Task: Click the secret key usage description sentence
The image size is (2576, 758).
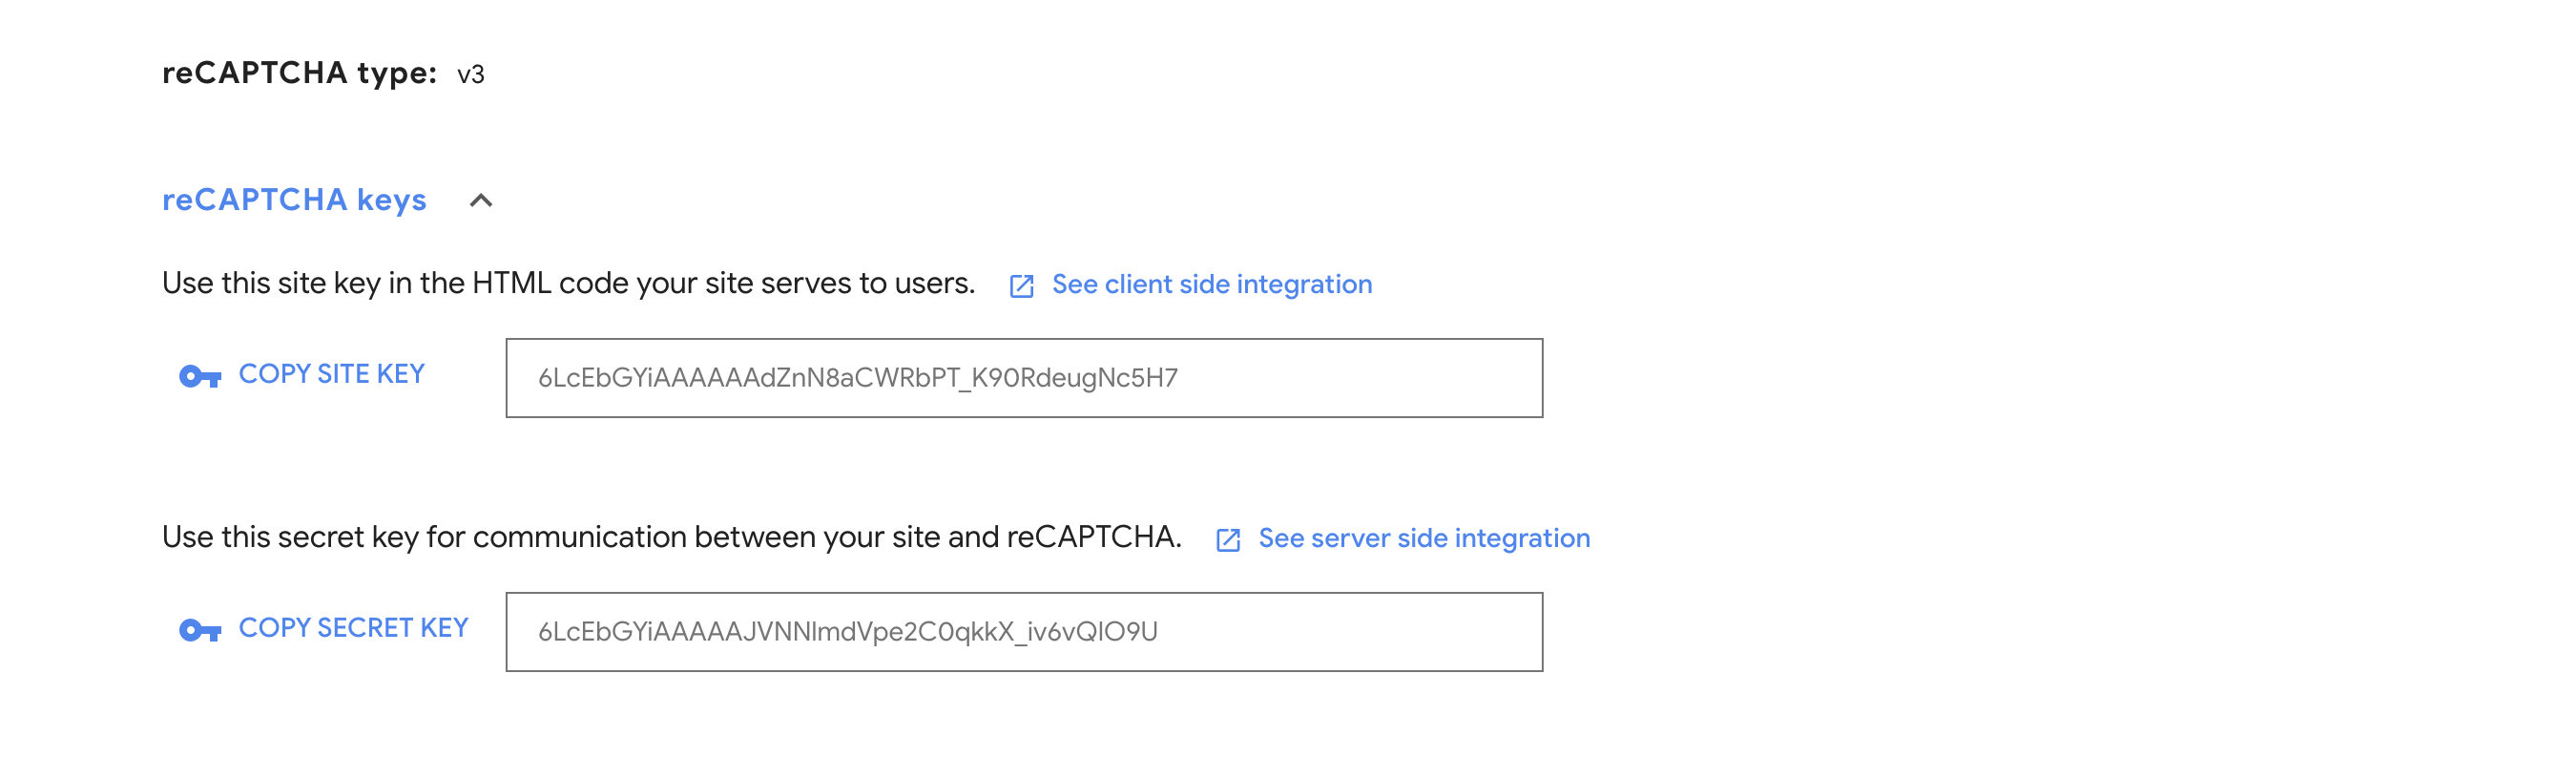Action: (x=672, y=537)
